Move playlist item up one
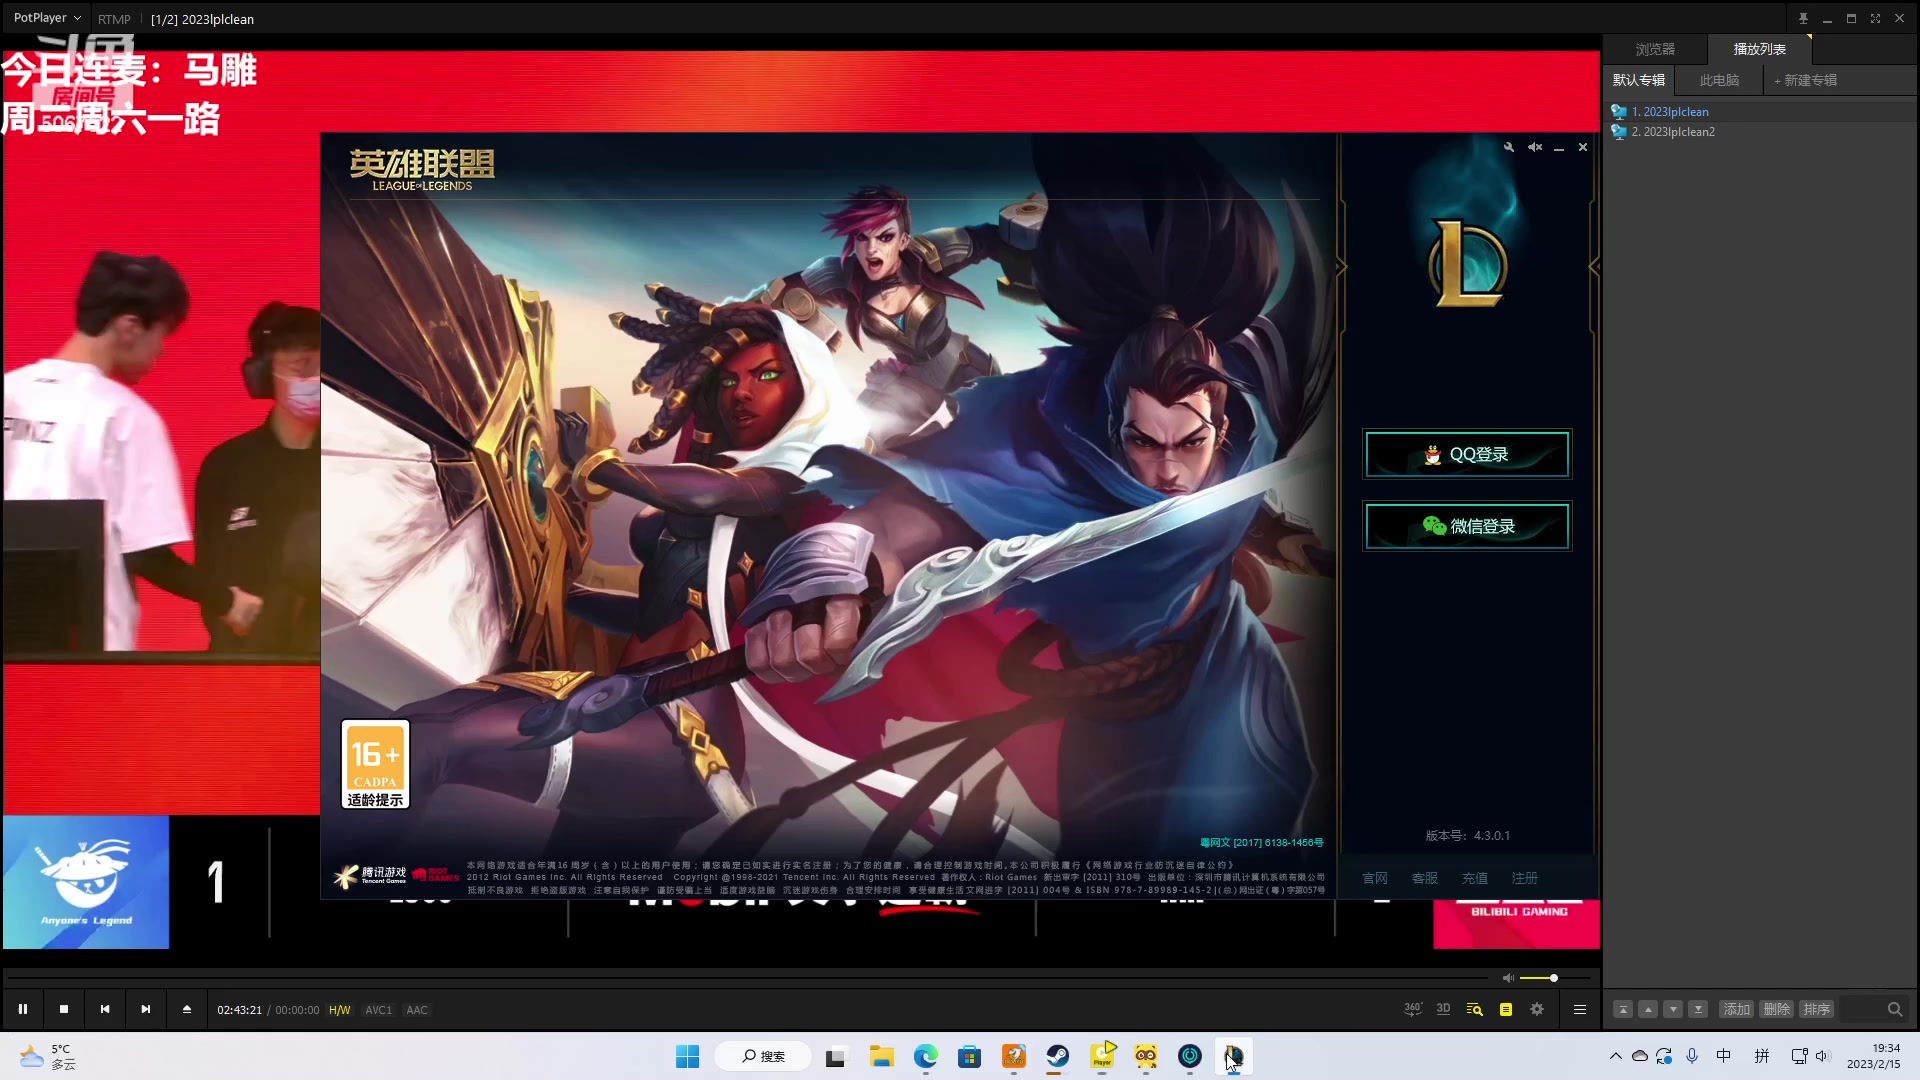Screen dimensions: 1920x1080 pos(1648,1009)
